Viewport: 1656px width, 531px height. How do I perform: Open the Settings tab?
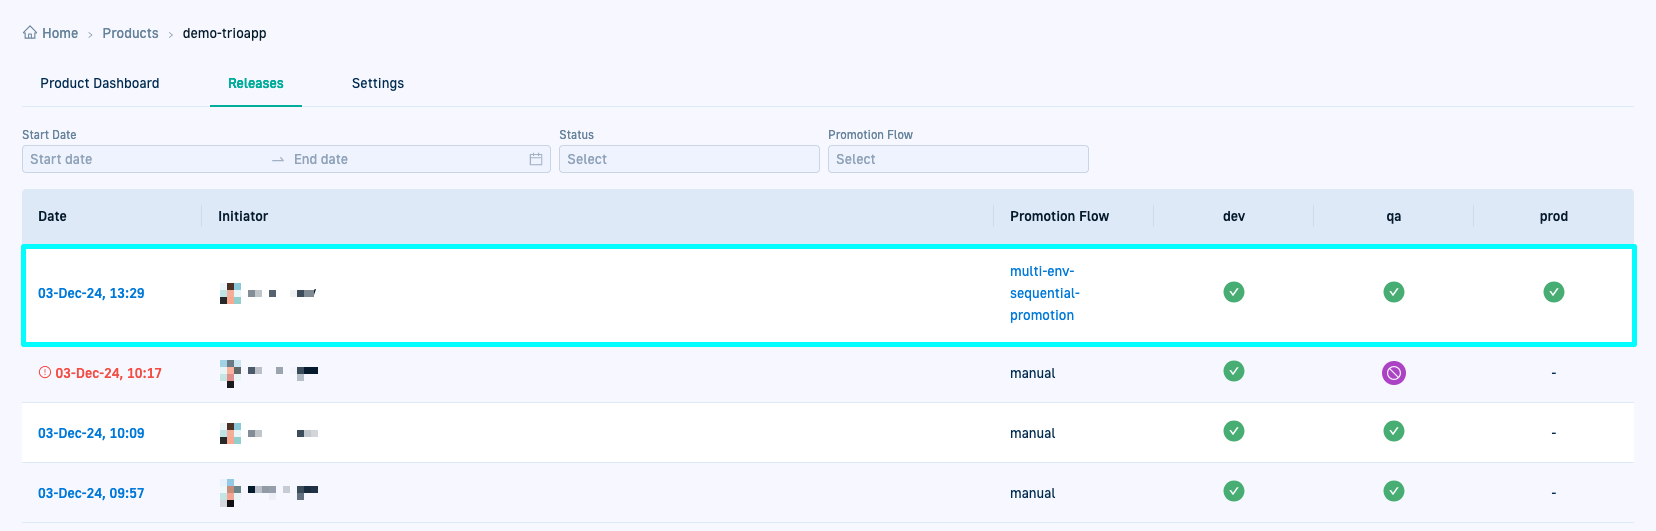tap(378, 83)
